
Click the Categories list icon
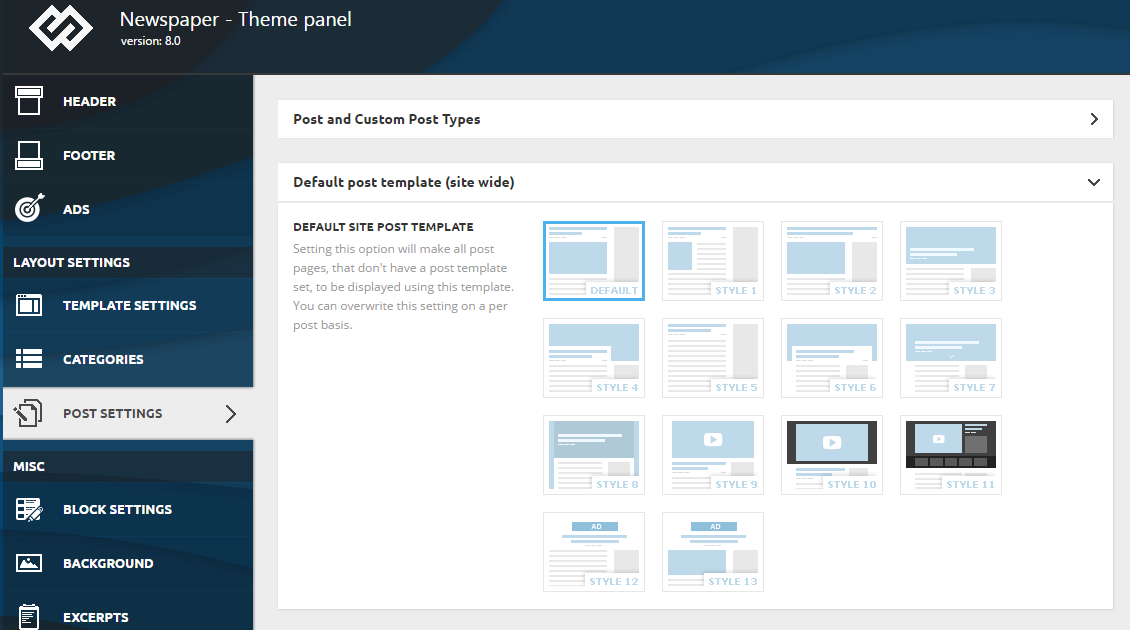point(29,359)
